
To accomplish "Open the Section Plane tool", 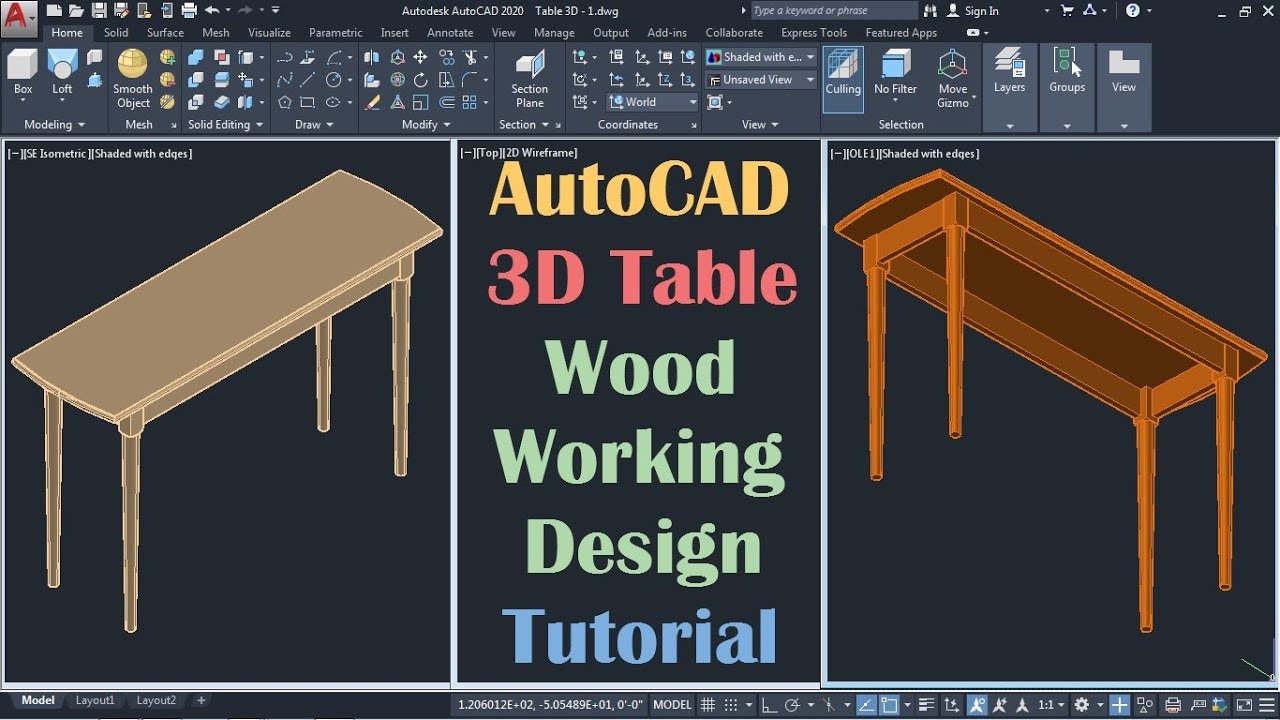I will tap(530, 78).
